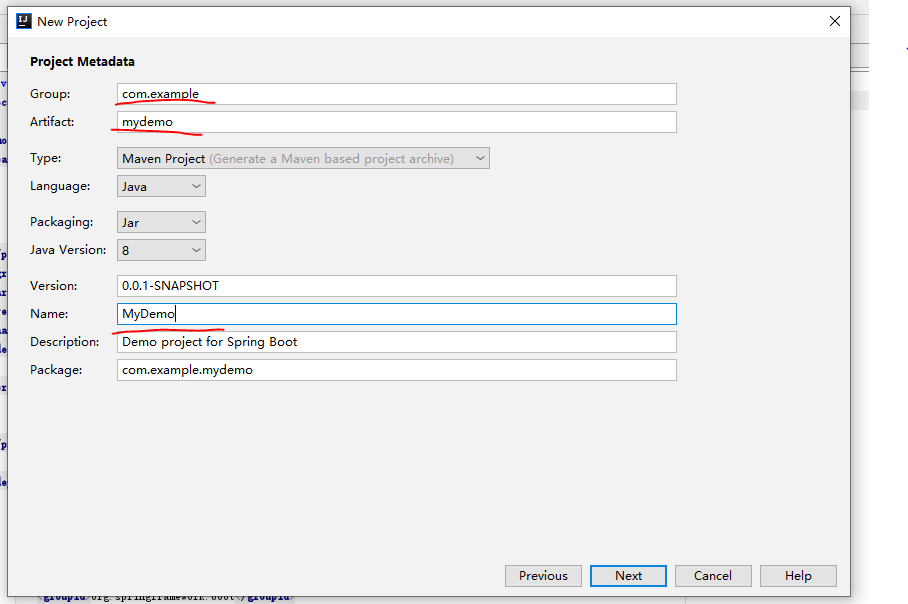The image size is (908, 604).
Task: Change the Java Version dropdown set to 8
Action: click(161, 250)
